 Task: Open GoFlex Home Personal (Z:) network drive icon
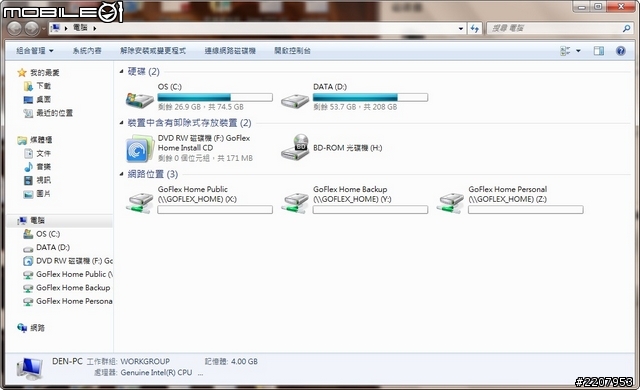click(x=450, y=203)
